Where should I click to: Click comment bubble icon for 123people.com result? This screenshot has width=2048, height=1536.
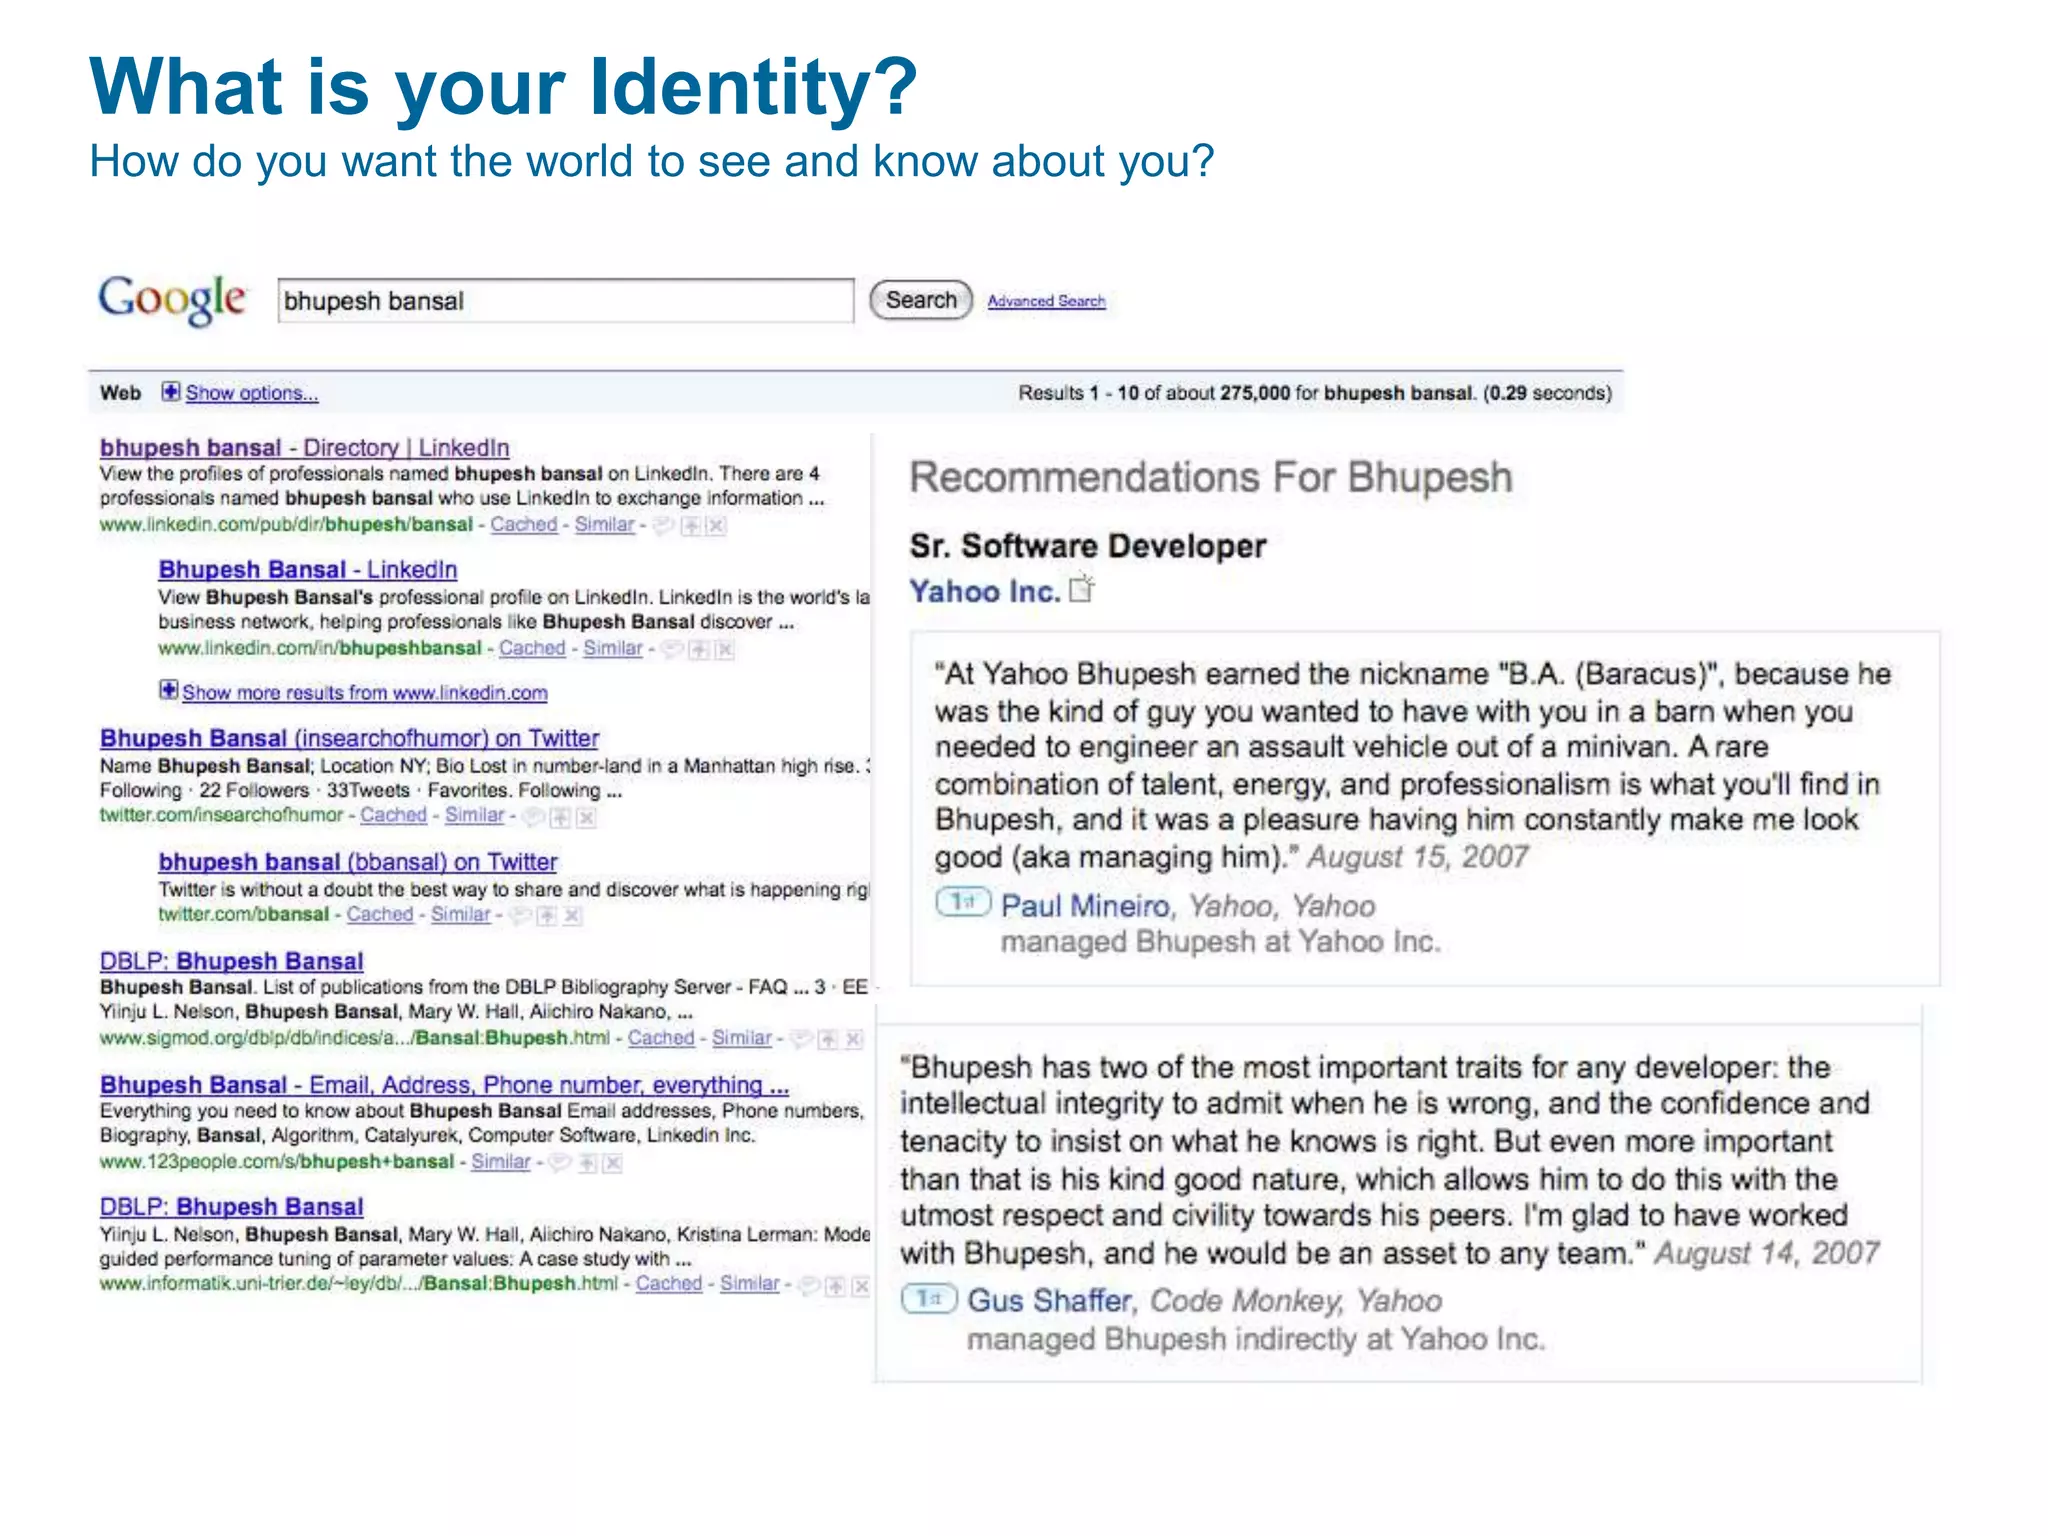[x=560, y=1162]
